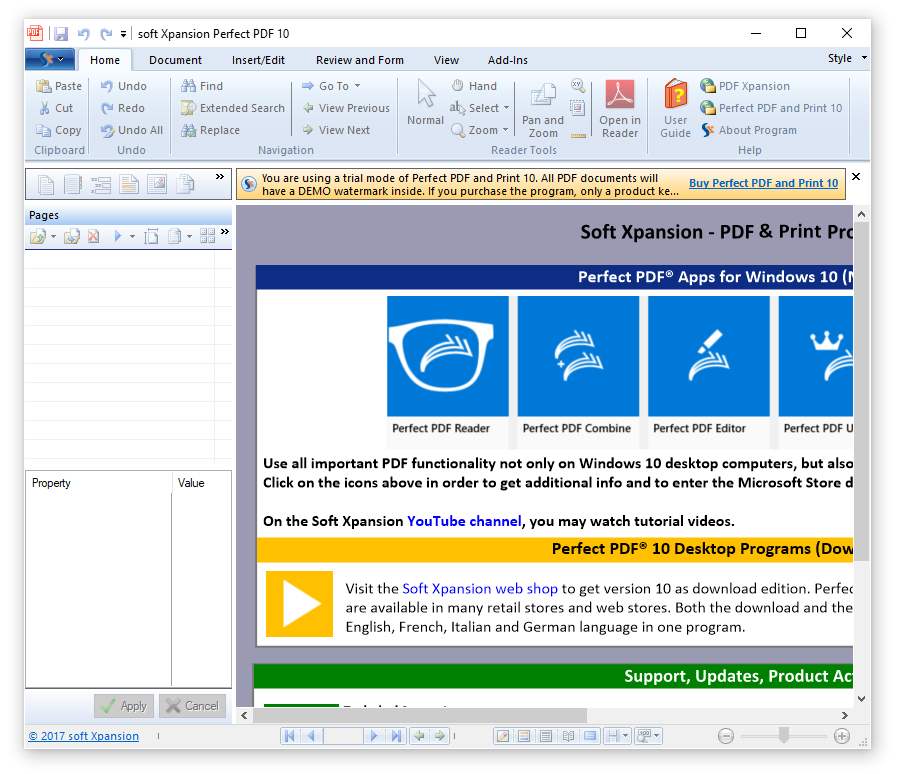
Task: Switch to the Add-Ins tab
Action: point(508,60)
